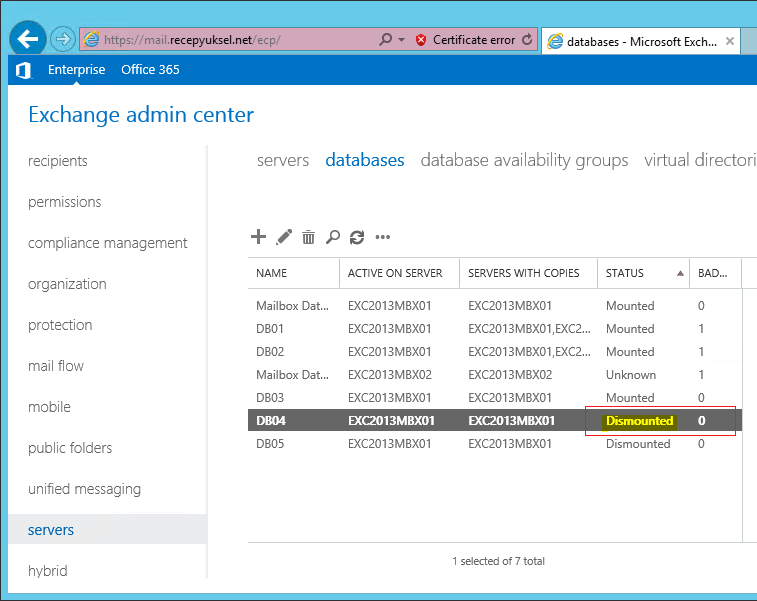Click the Office logo icon
This screenshot has width=757, height=601.
[23, 70]
